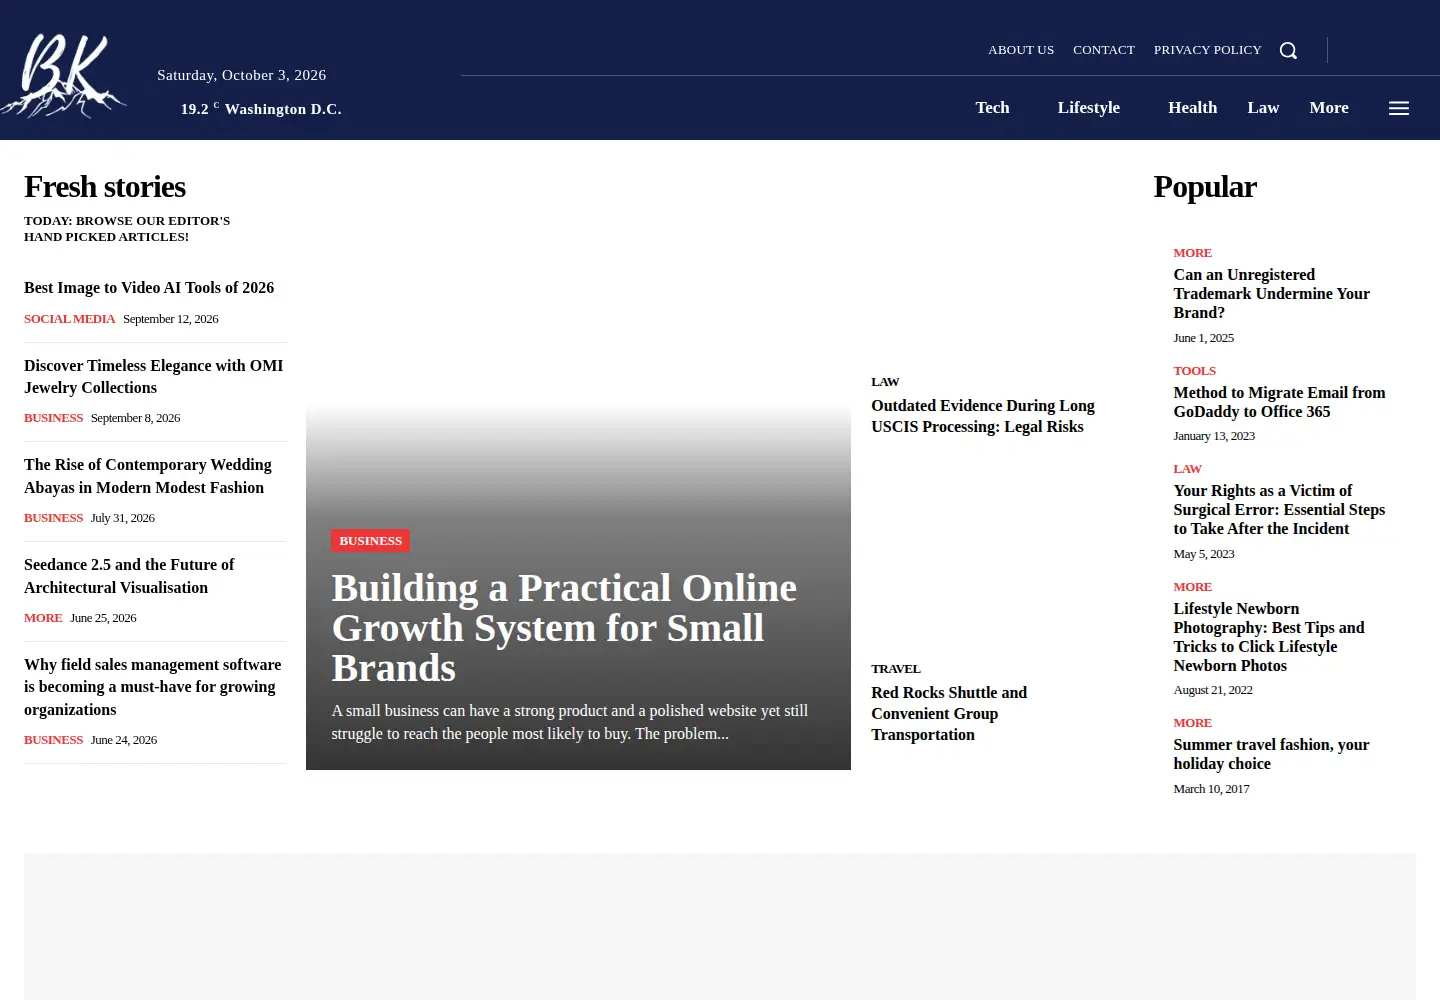1440x1000 pixels.
Task: Click the LAW label above Outdated Evidence
Action: (x=885, y=382)
